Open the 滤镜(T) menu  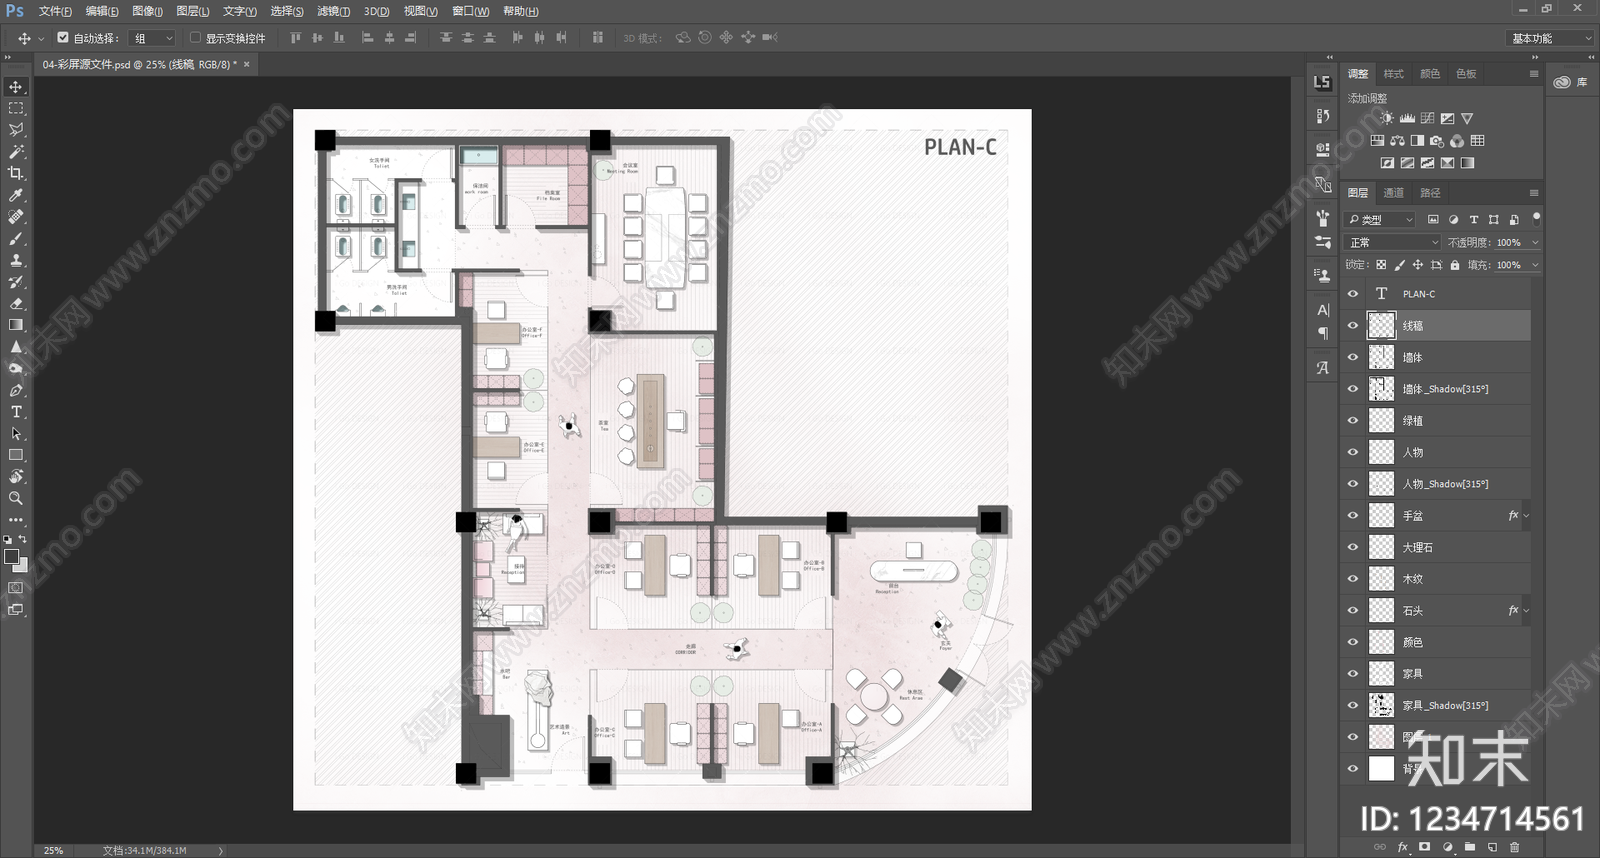pos(333,11)
